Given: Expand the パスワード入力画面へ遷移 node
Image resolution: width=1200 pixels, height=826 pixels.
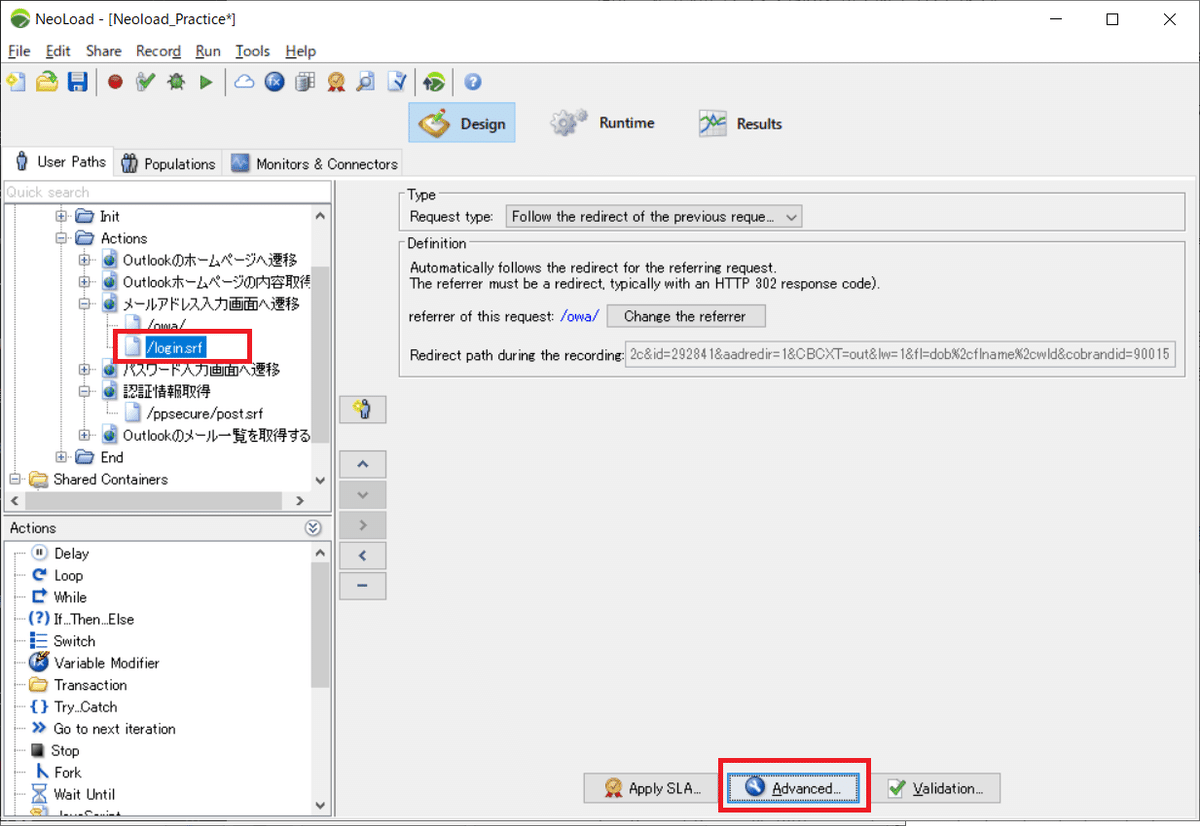Looking at the screenshot, I should [x=84, y=369].
